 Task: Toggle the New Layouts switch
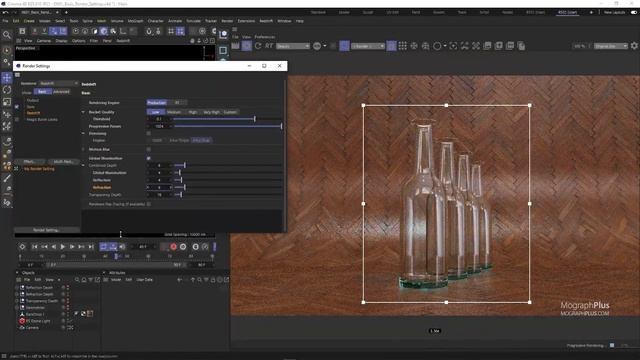634,12
